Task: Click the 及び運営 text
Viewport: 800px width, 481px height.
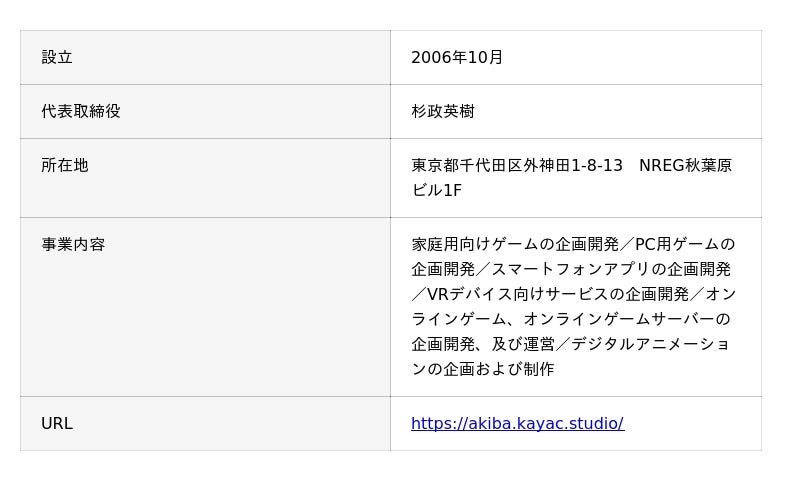Action: (x=523, y=344)
